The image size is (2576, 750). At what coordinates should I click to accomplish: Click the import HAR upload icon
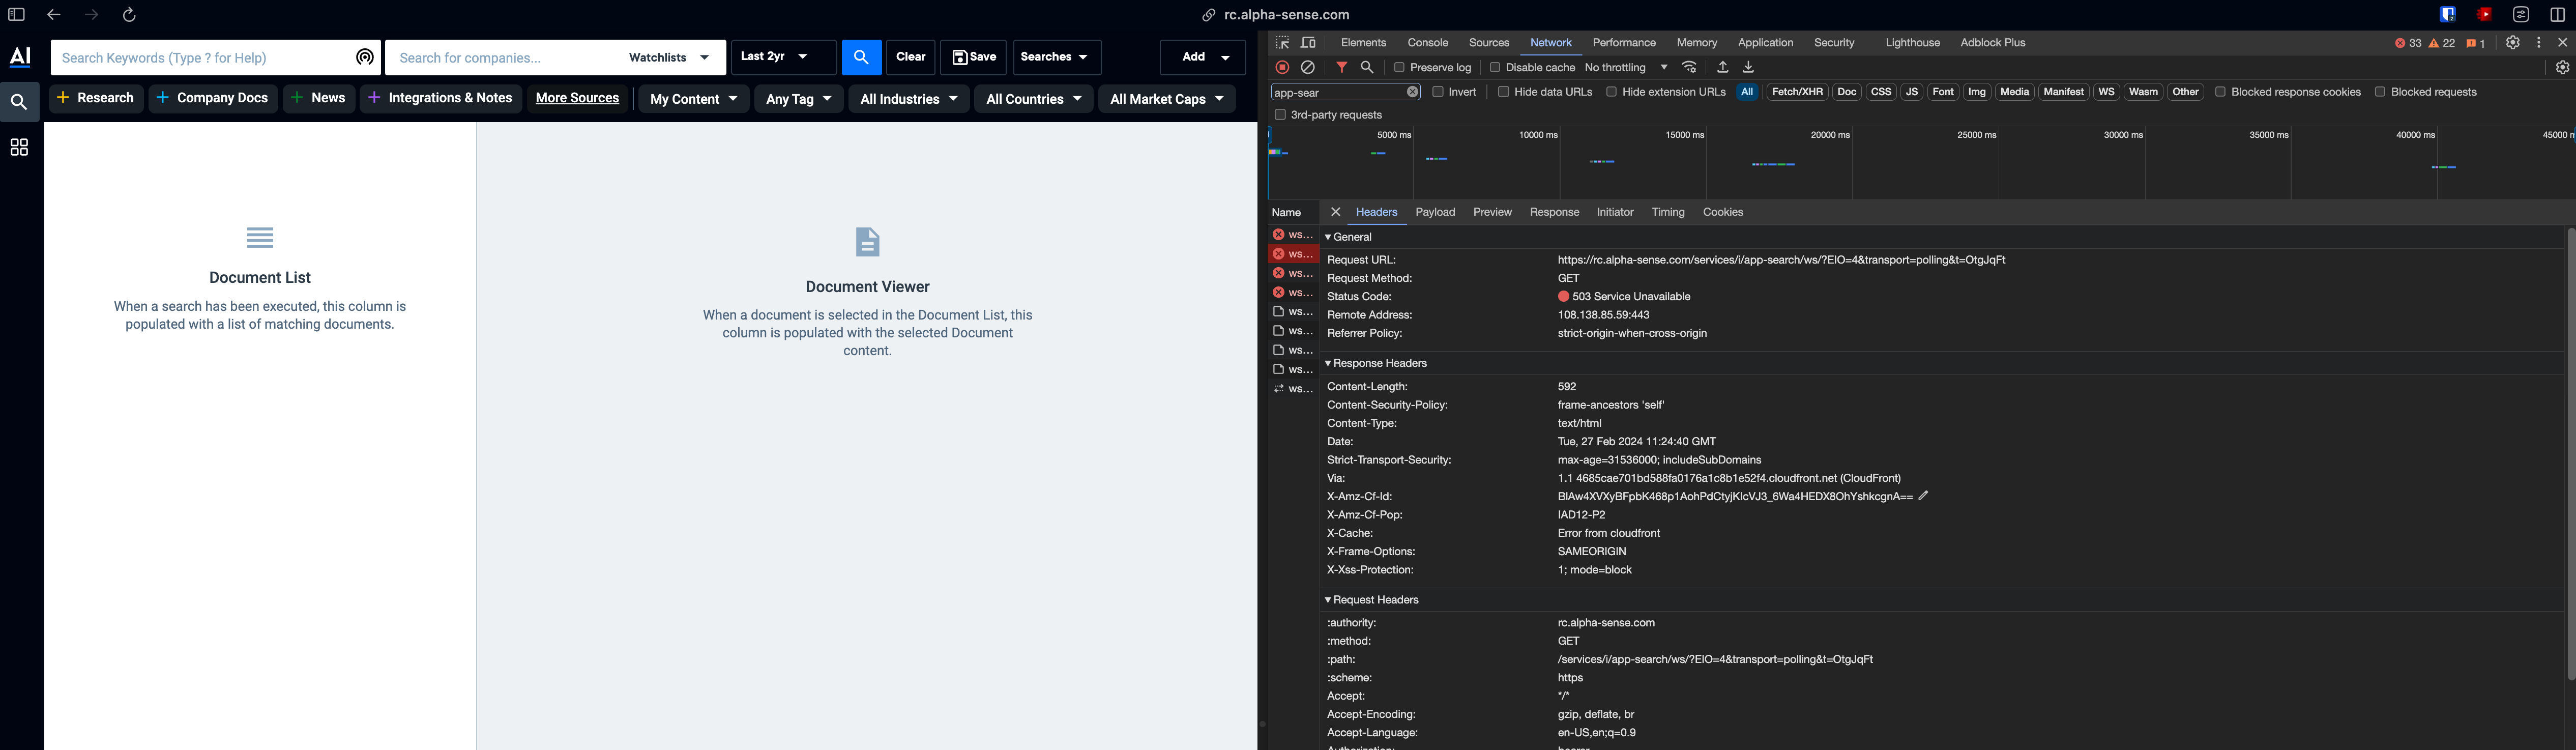click(x=1722, y=67)
